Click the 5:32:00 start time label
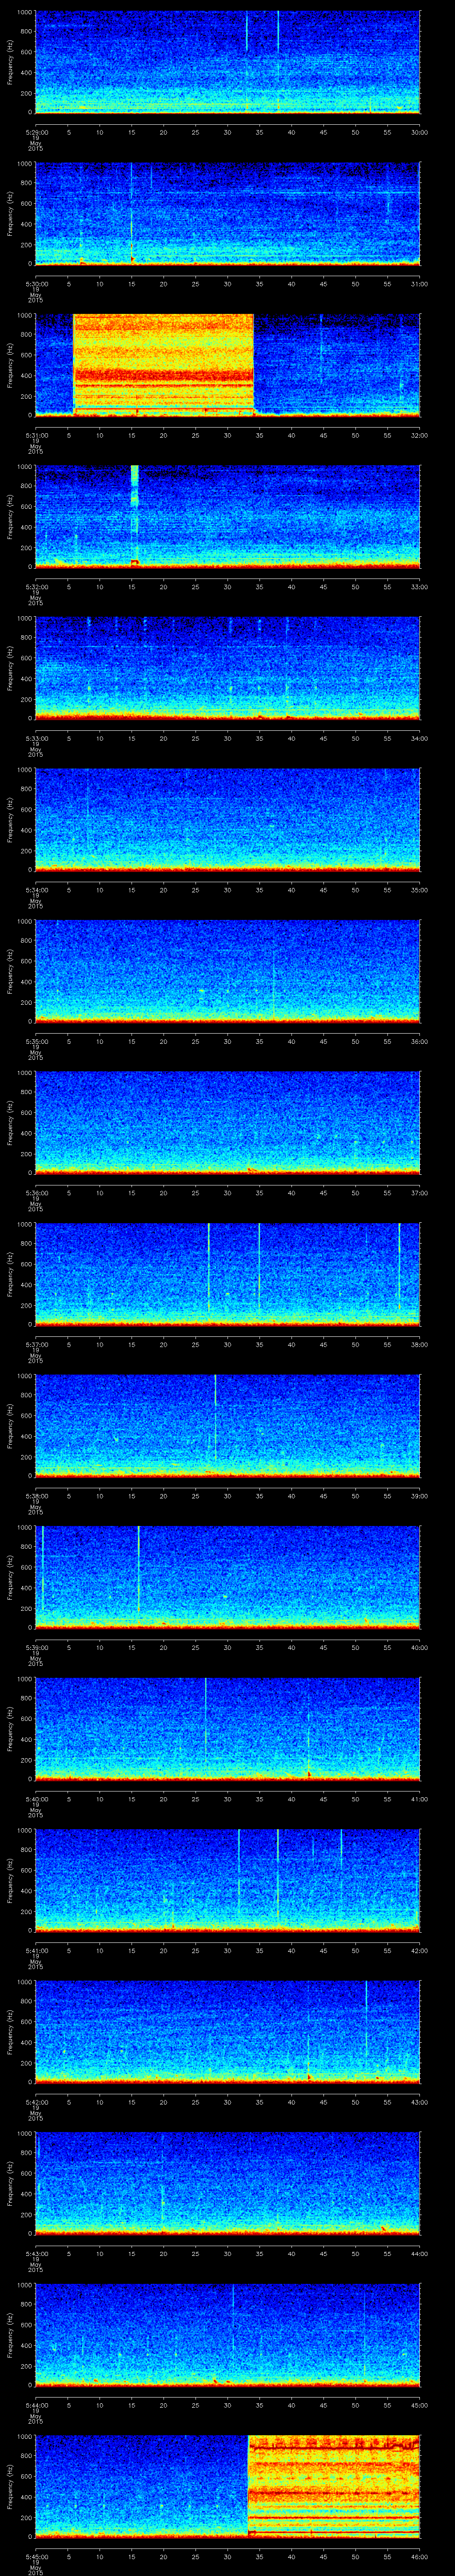Image resolution: width=455 pixels, height=2576 pixels. click(x=36, y=586)
